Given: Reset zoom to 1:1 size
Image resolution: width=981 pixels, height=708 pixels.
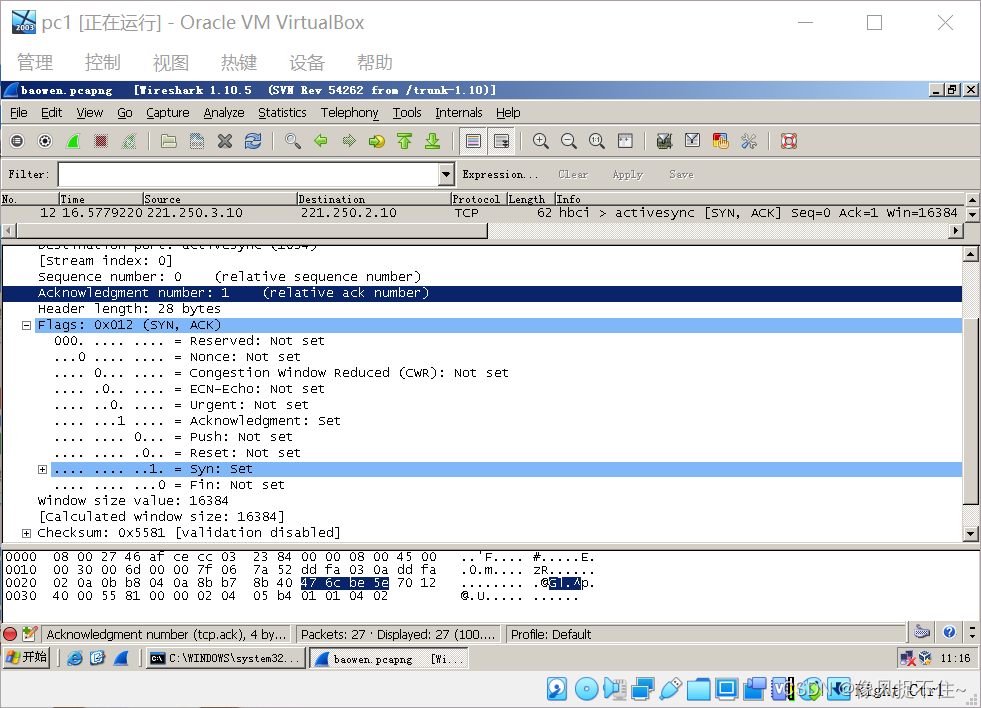Looking at the screenshot, I should click(x=597, y=141).
